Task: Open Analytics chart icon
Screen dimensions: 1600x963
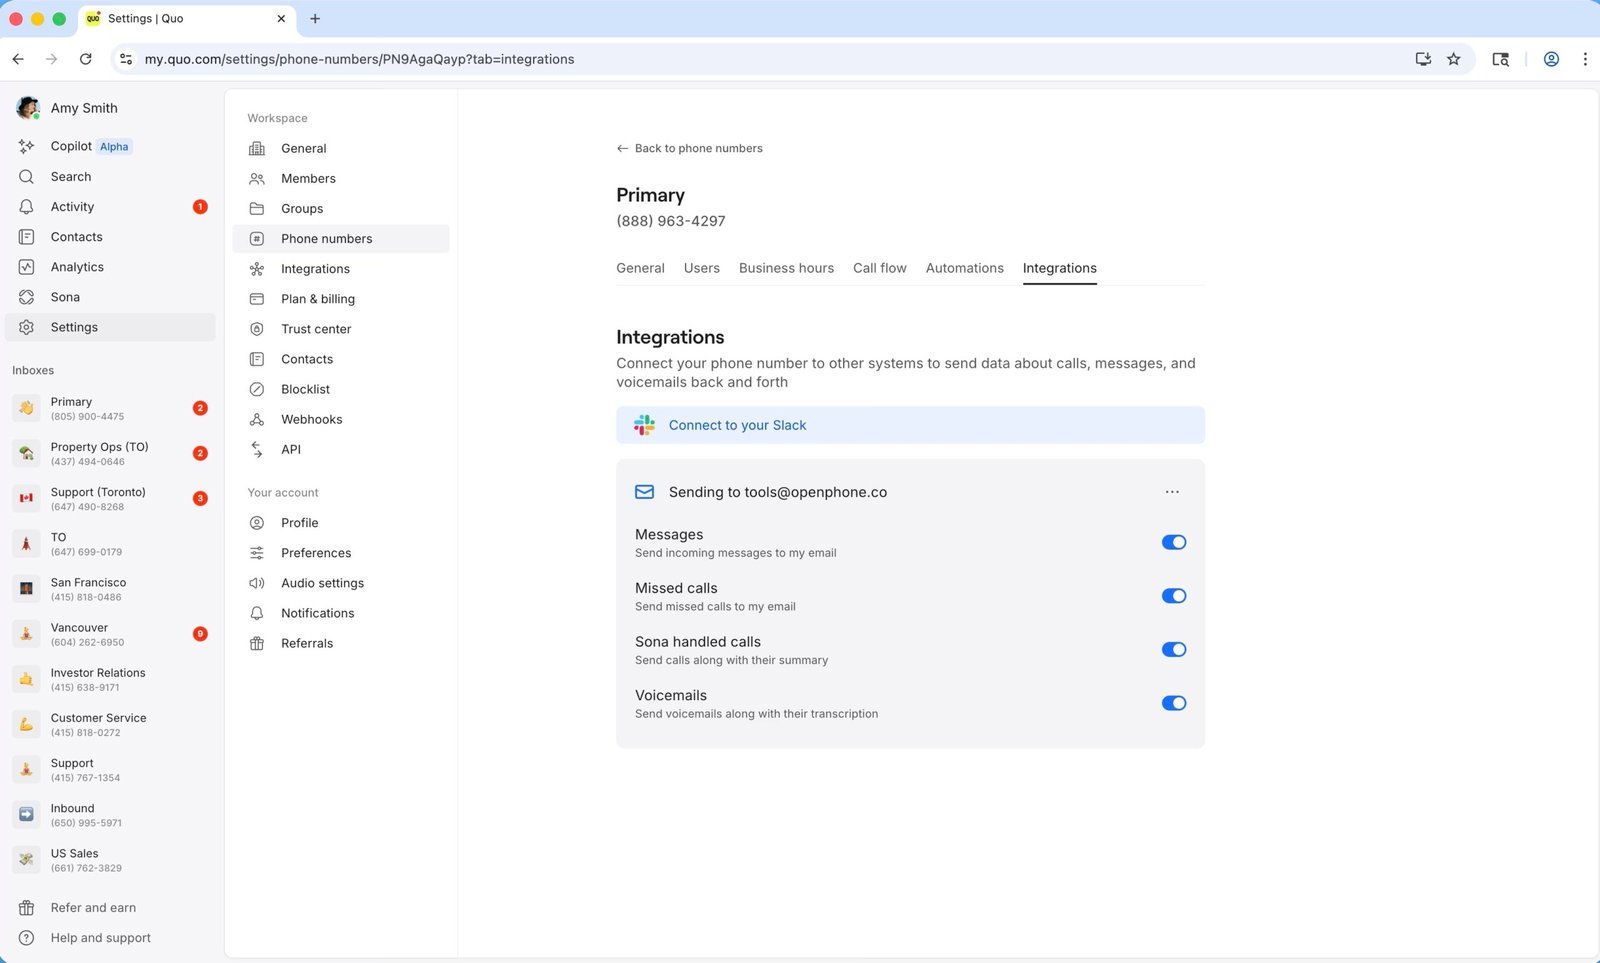Action: pos(27,267)
